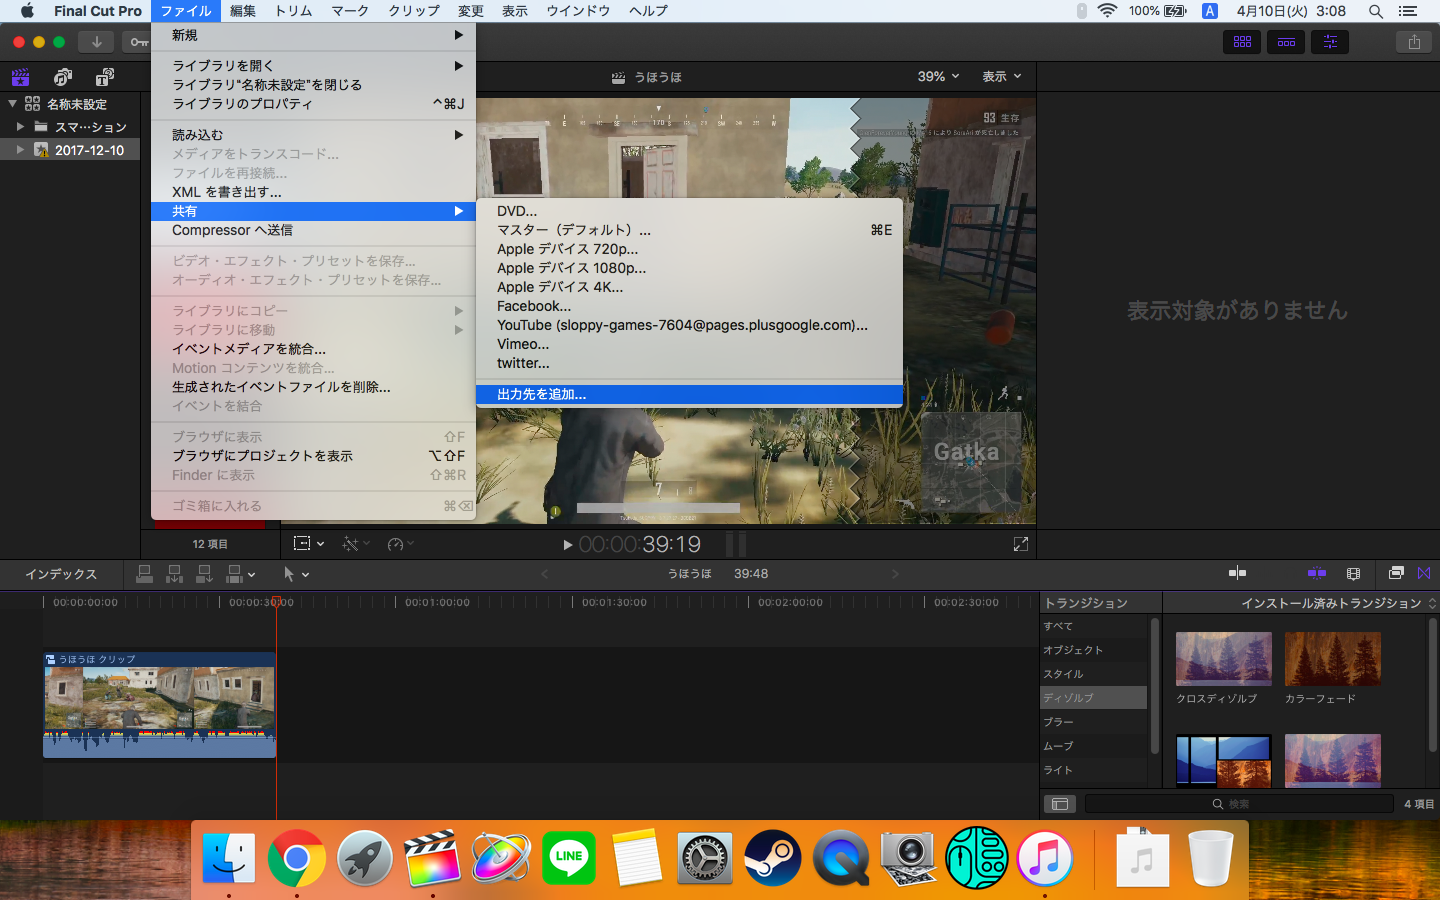This screenshot has width=1440, height=900.
Task: Click the Notification Center icon in menu bar
Action: point(1408,11)
